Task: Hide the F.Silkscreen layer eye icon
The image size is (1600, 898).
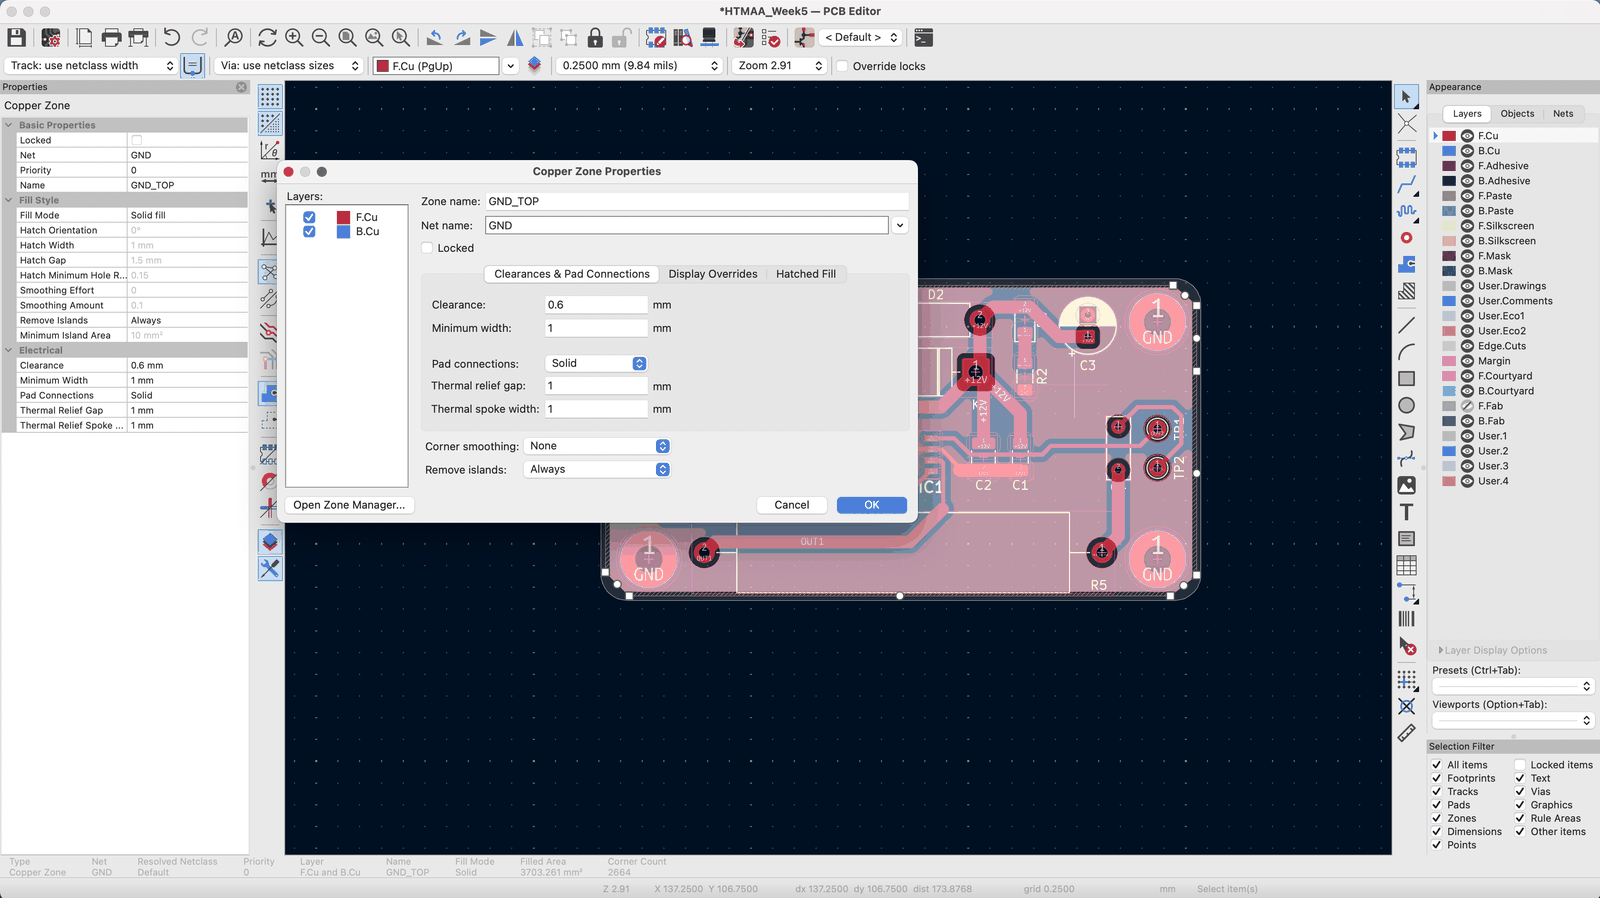Action: 1467,226
